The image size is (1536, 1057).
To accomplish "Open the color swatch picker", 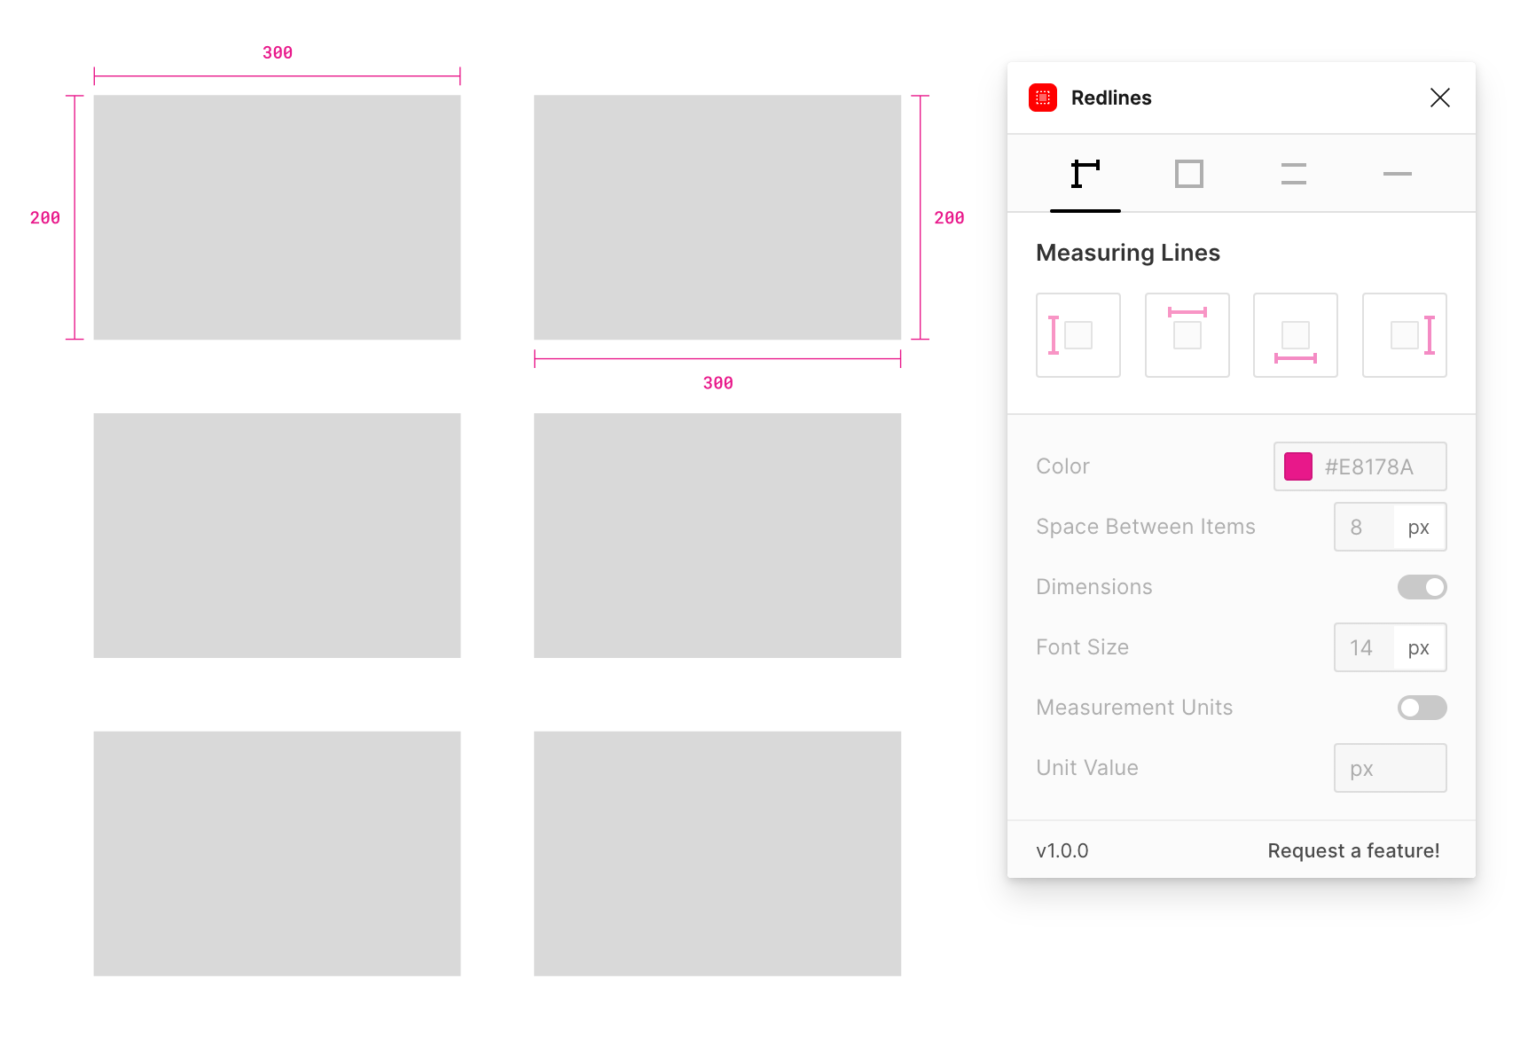I will tap(1298, 466).
